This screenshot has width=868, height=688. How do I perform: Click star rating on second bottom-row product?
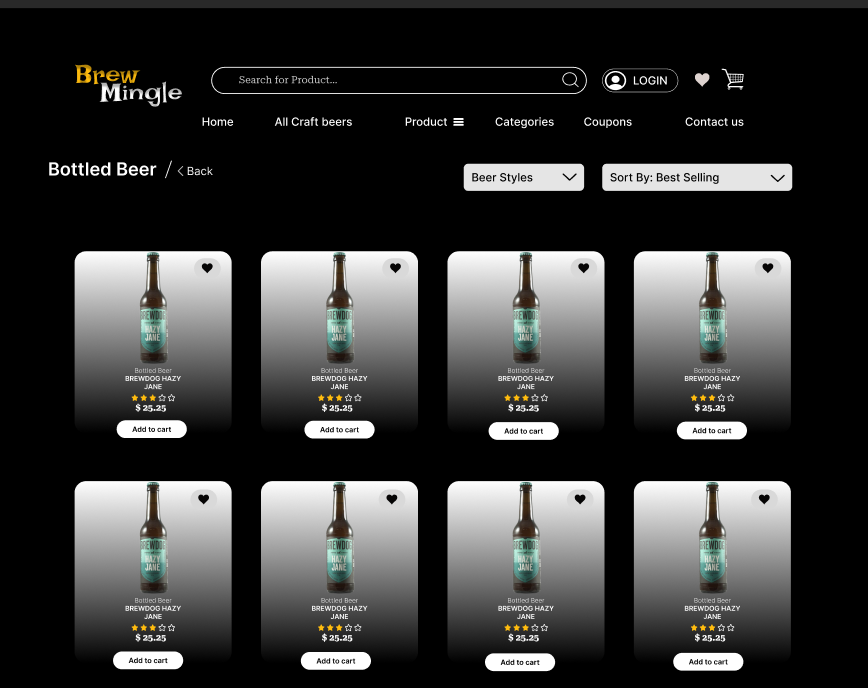click(339, 628)
